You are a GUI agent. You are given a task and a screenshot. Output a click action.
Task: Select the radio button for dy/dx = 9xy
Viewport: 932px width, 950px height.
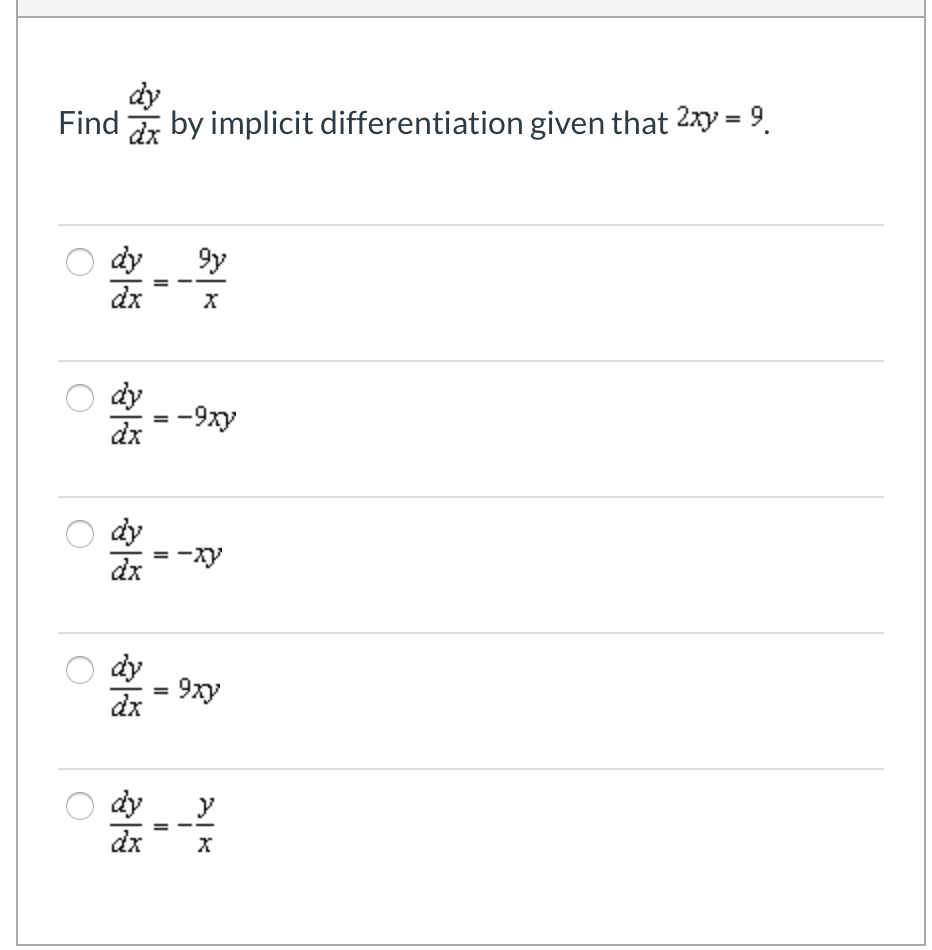[x=79, y=670]
